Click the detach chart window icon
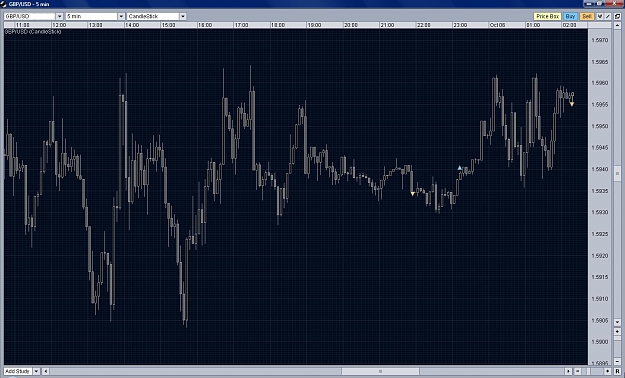The image size is (625, 378). coord(617,16)
